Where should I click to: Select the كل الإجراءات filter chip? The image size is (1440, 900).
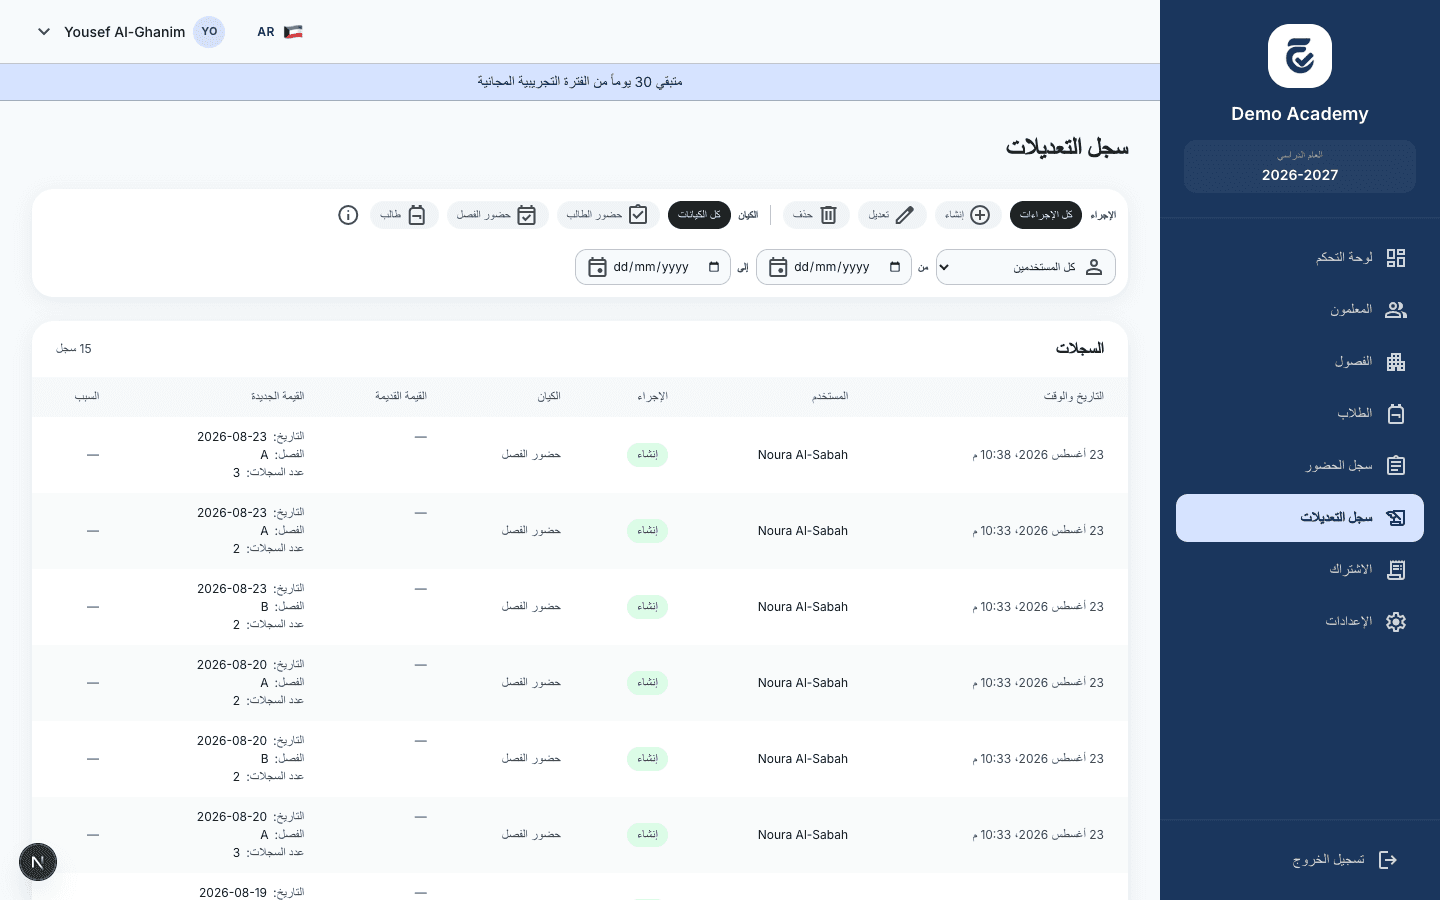point(1046,215)
